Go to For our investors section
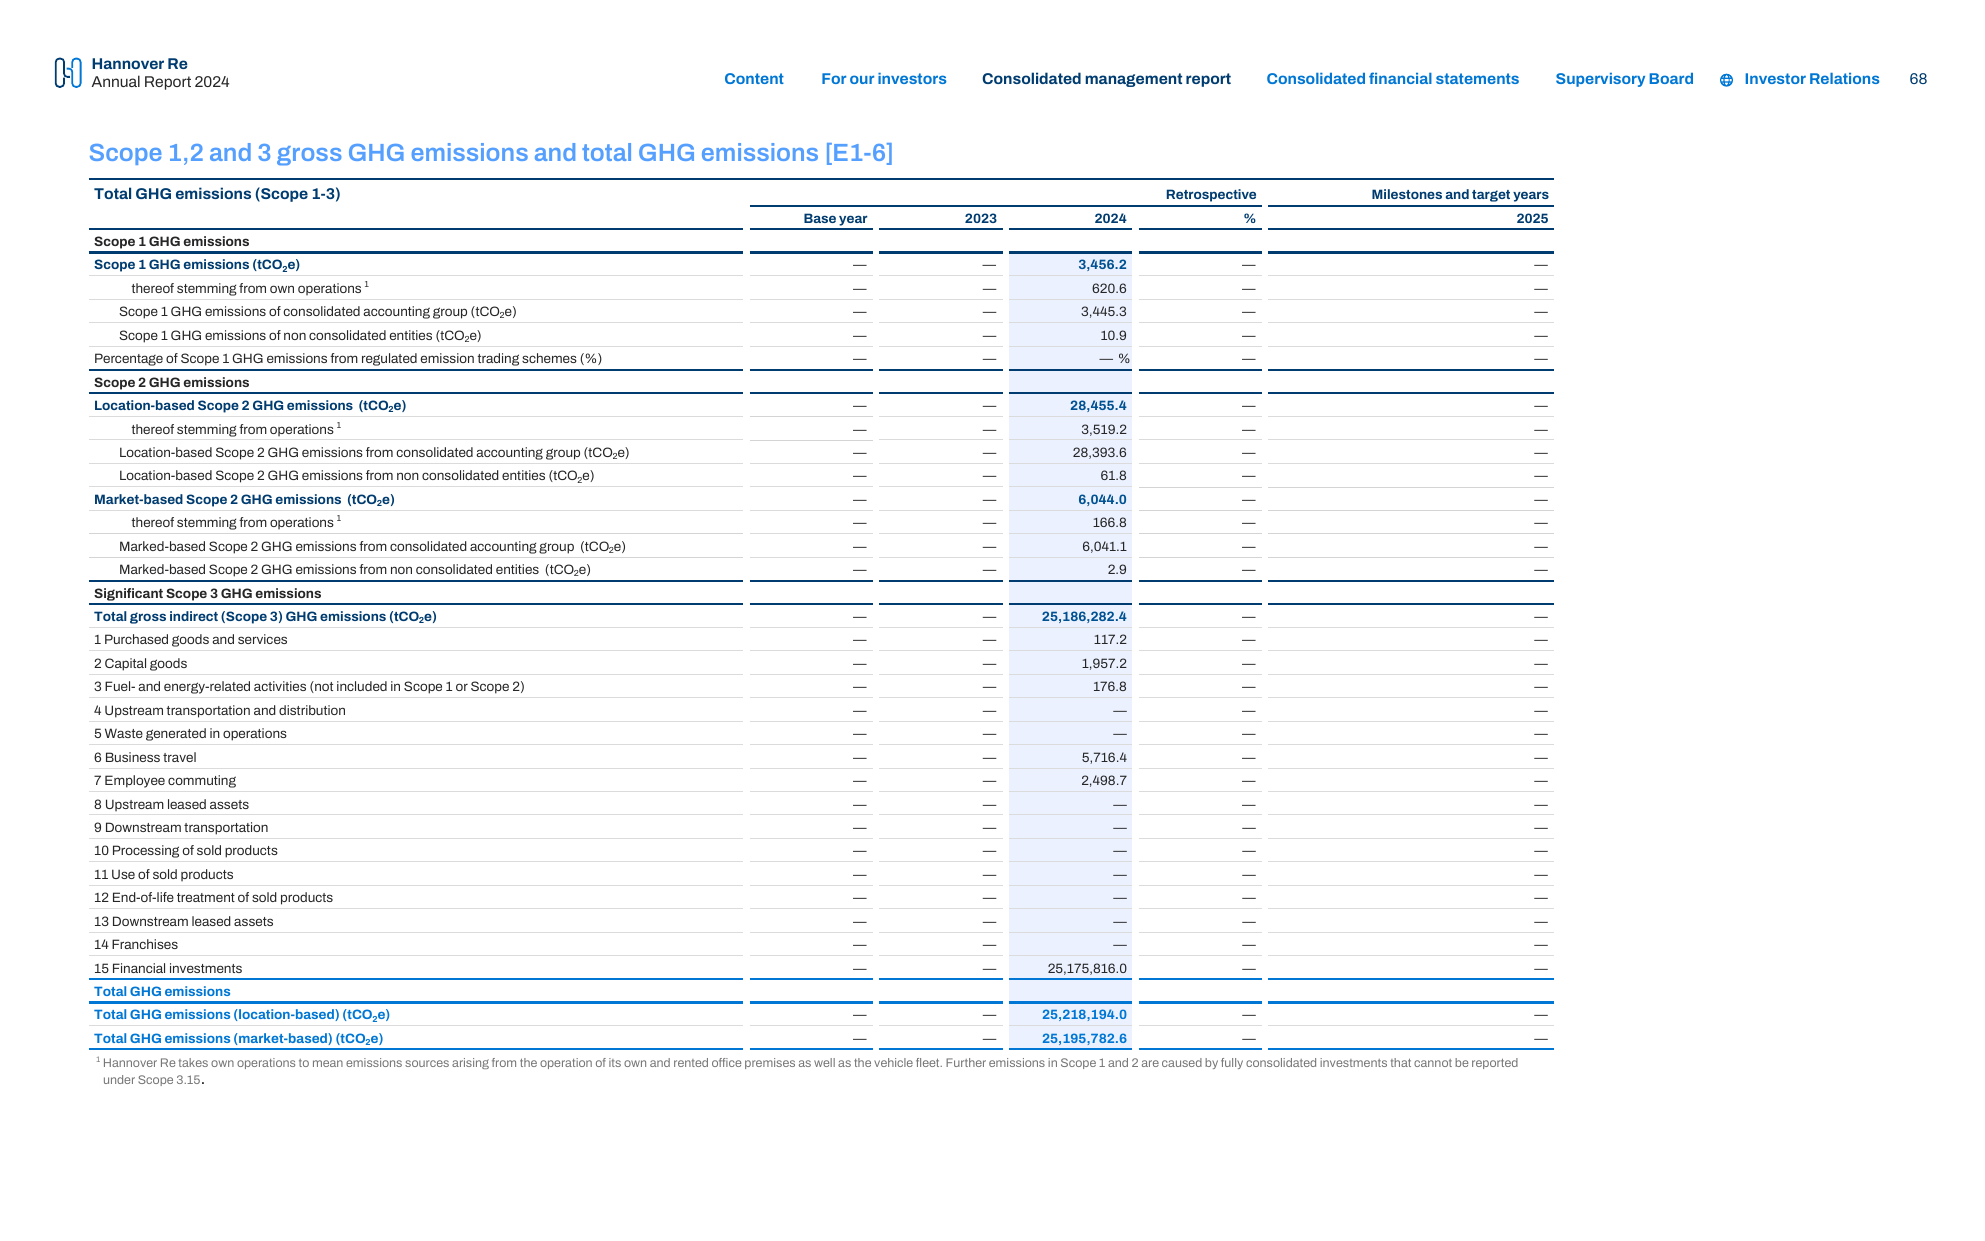This screenshot has height=1241, width=1985. [x=883, y=79]
